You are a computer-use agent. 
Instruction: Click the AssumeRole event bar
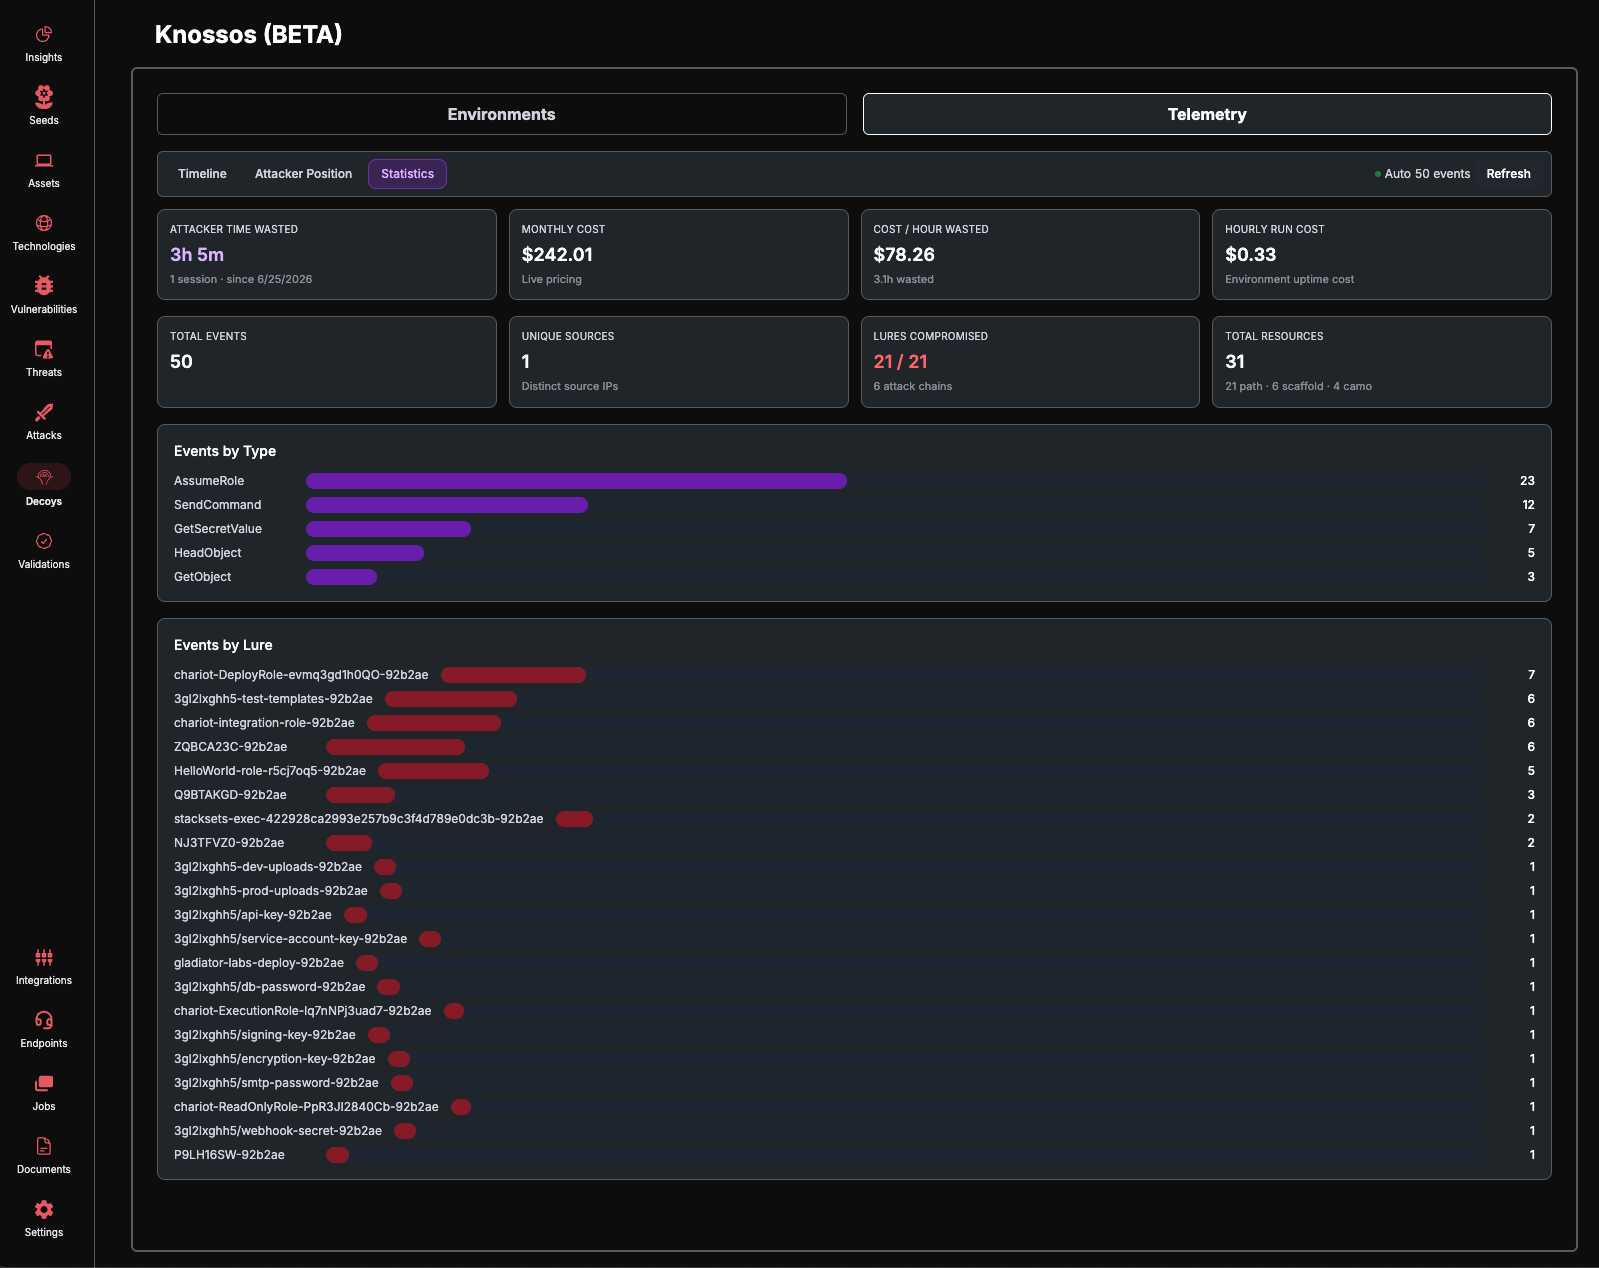click(576, 481)
